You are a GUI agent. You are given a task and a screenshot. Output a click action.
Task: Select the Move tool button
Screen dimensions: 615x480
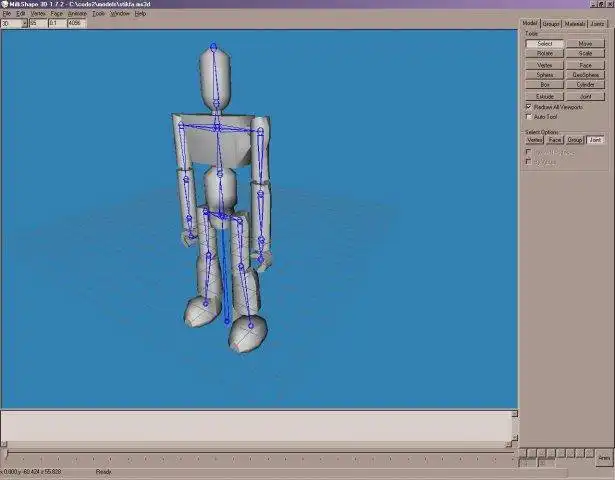585,44
